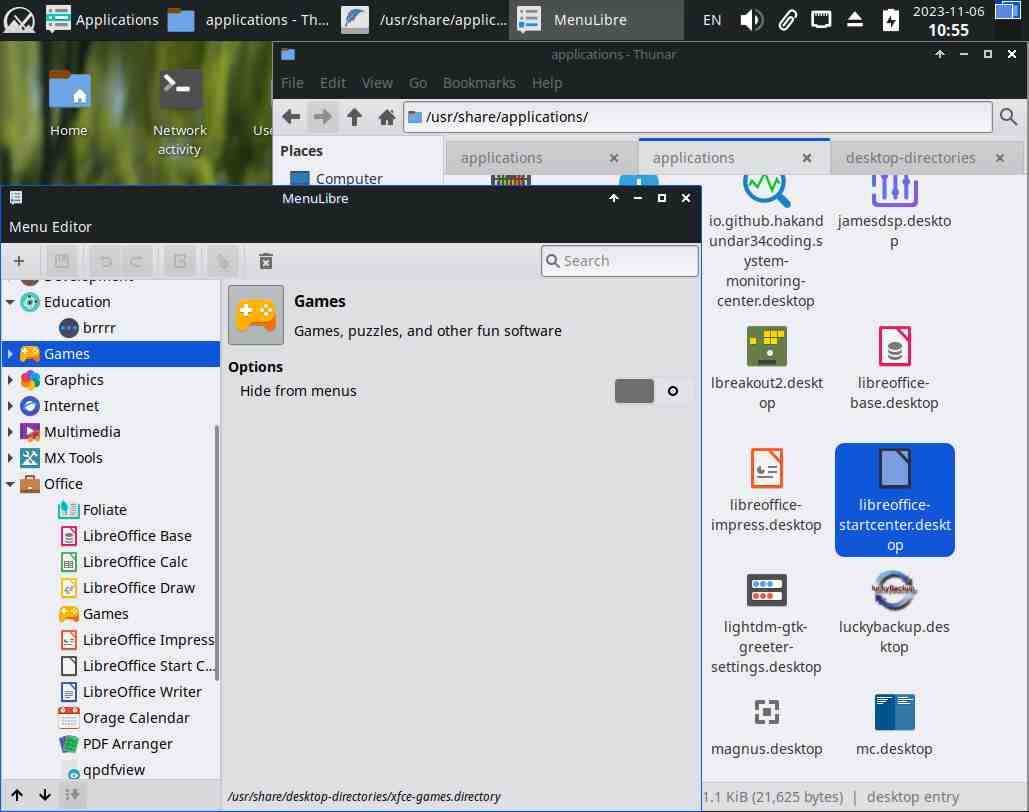Go to parent folder in Thunar
Screen dimensions: 1029x812
[354, 117]
